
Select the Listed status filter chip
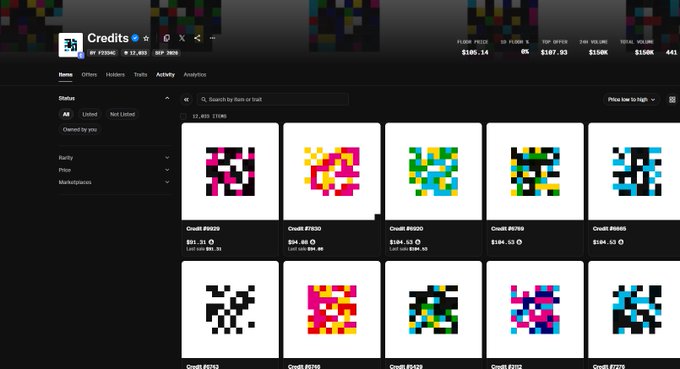[x=90, y=114]
